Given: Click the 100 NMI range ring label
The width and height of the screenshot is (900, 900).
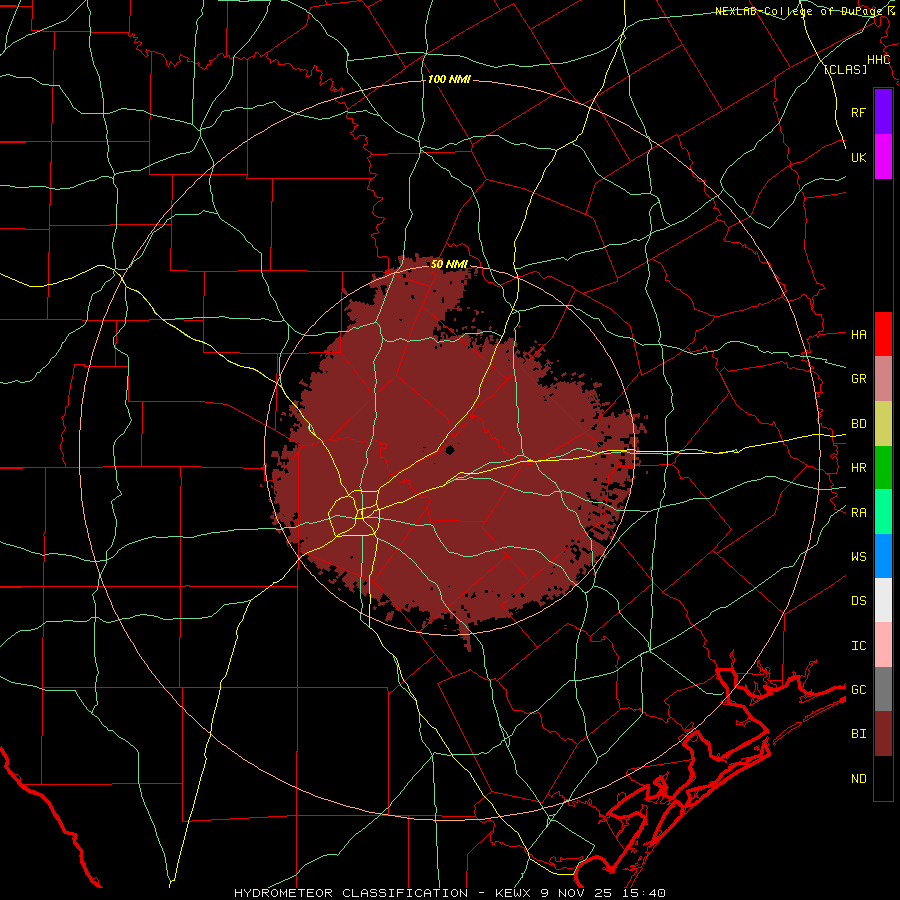Looking at the screenshot, I should tap(449, 79).
